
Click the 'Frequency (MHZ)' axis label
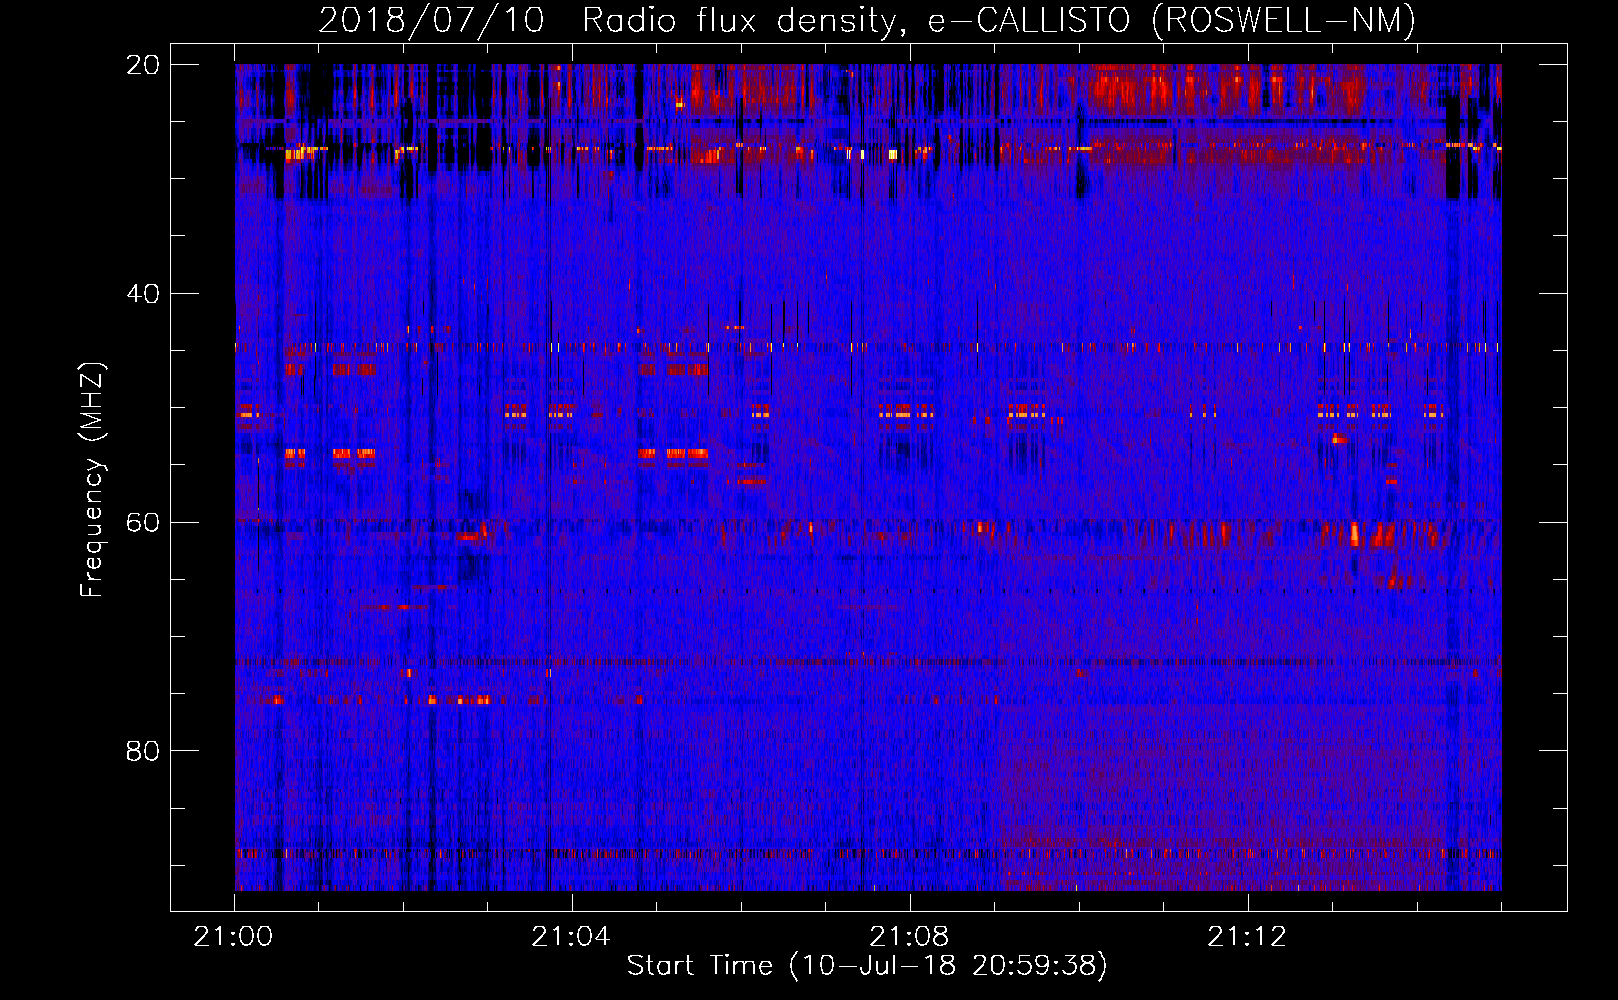coord(92,480)
